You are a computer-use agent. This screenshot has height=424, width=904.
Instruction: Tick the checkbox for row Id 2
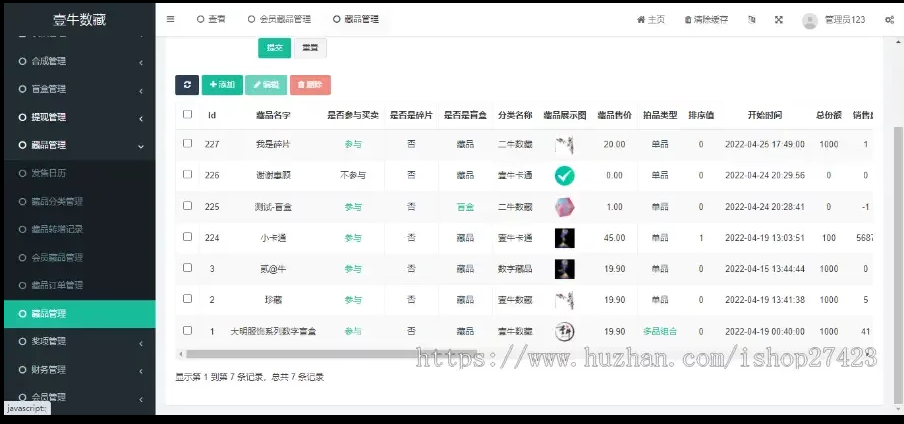pos(187,299)
